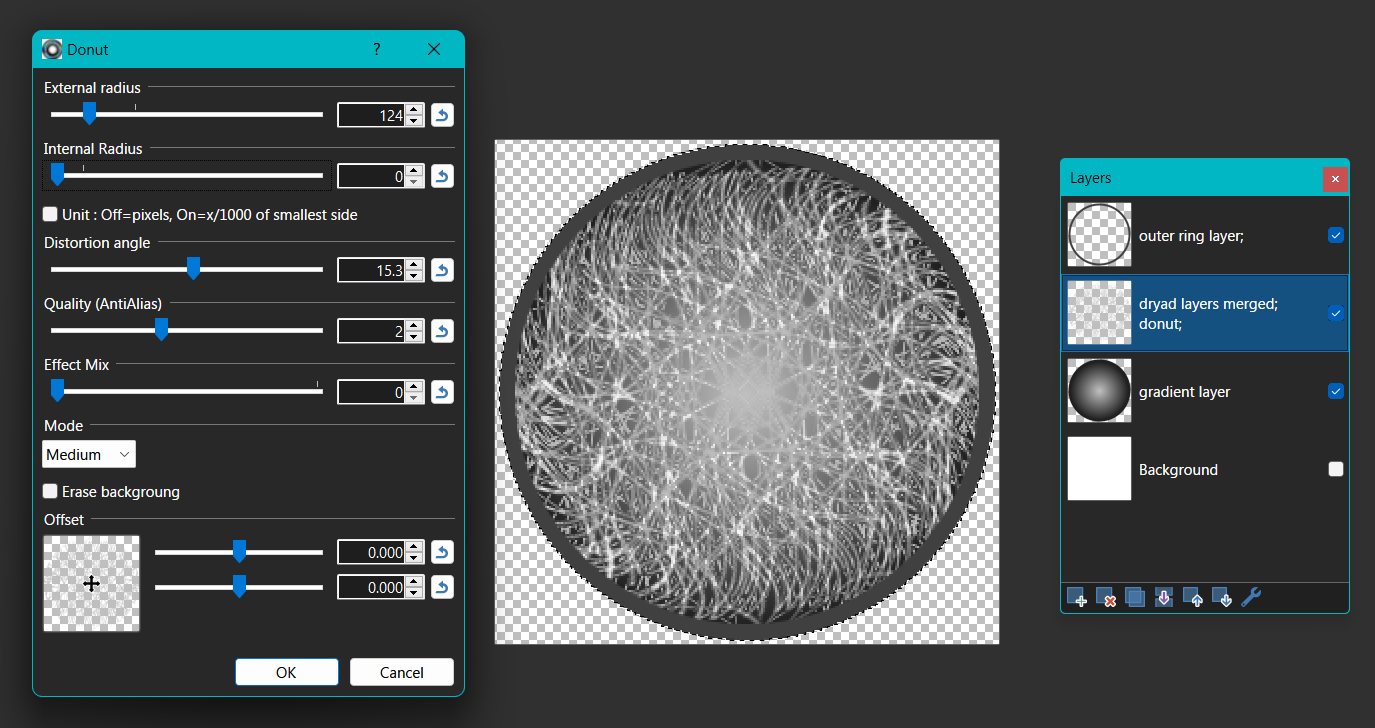Image resolution: width=1375 pixels, height=728 pixels.
Task: Close the Layers panel
Action: 1335,179
